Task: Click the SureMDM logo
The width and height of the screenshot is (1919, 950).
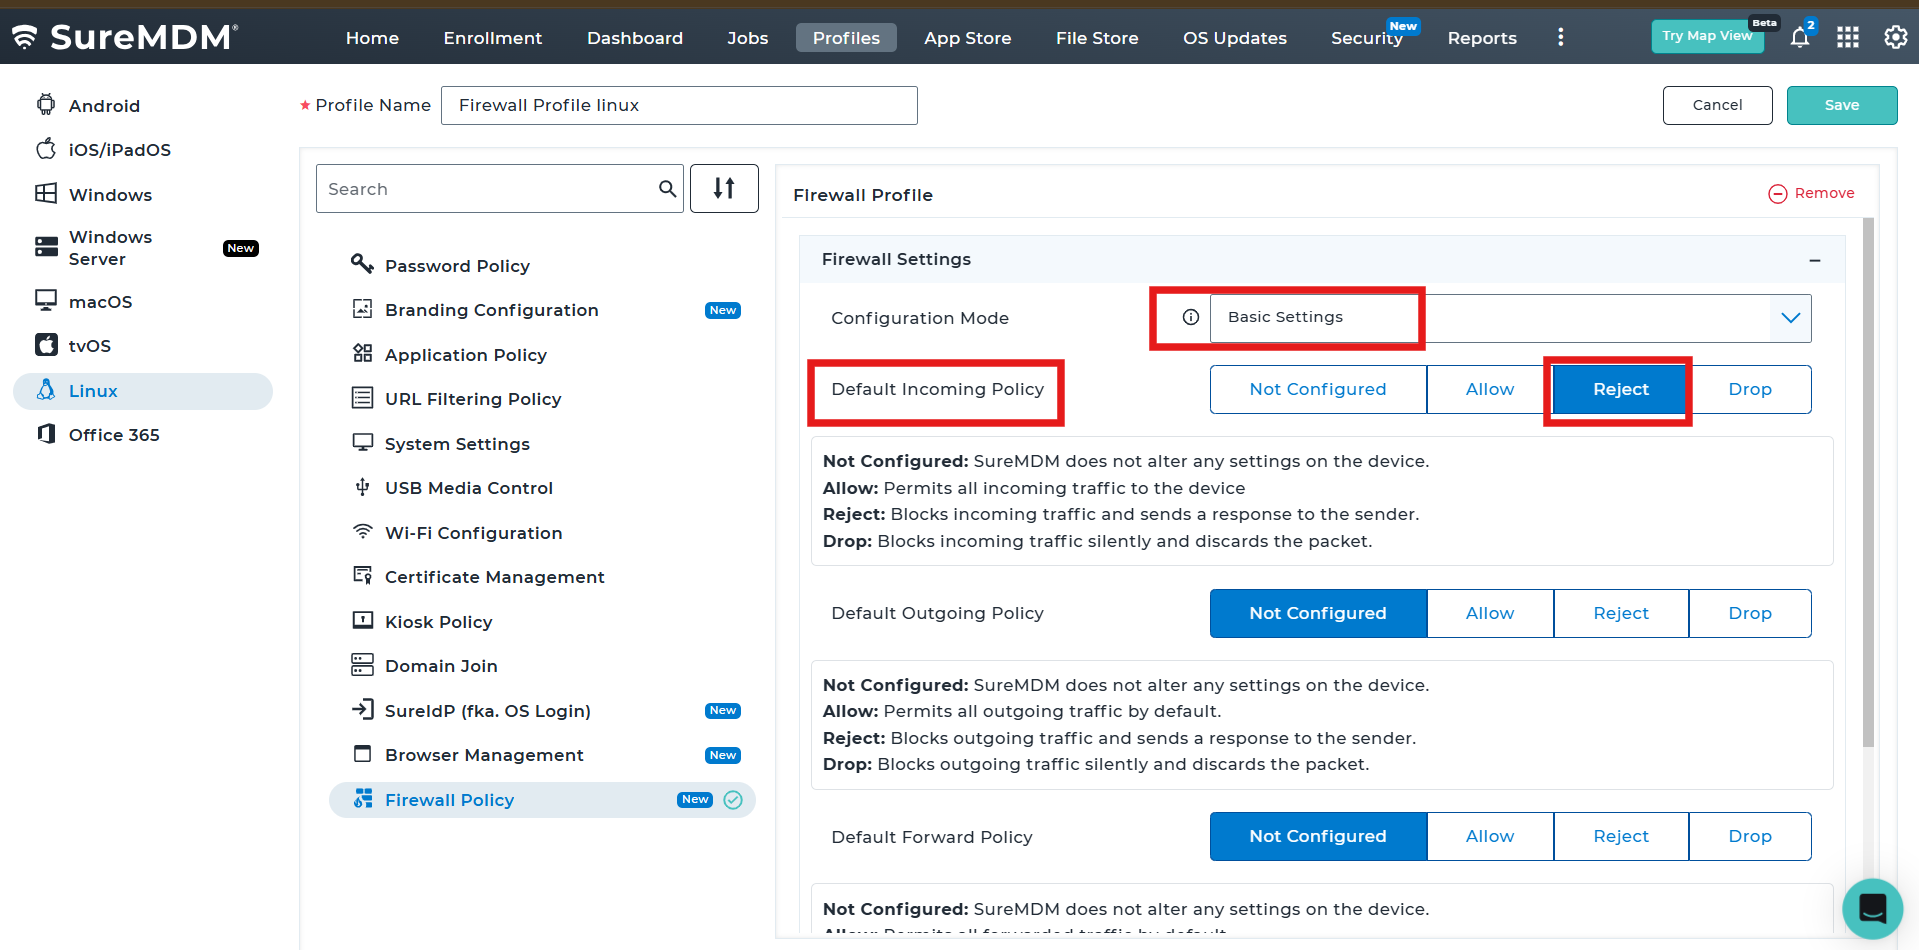Action: point(125,37)
